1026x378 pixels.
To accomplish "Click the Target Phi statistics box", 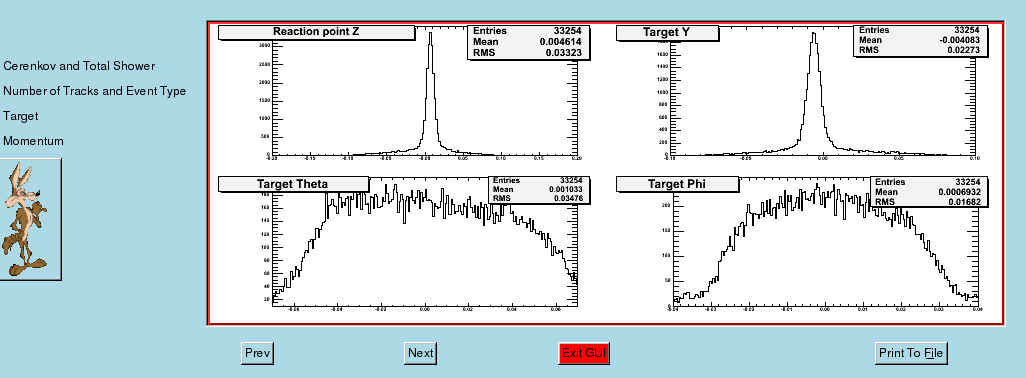I will 929,192.
